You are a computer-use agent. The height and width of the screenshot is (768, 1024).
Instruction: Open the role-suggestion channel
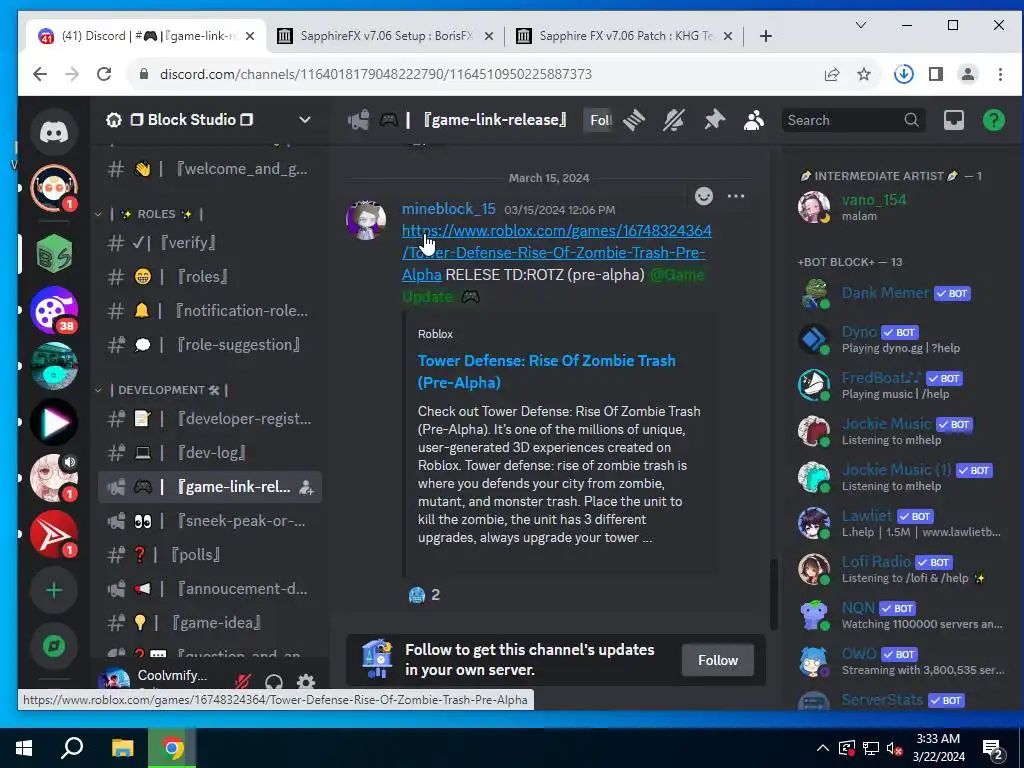(210, 345)
